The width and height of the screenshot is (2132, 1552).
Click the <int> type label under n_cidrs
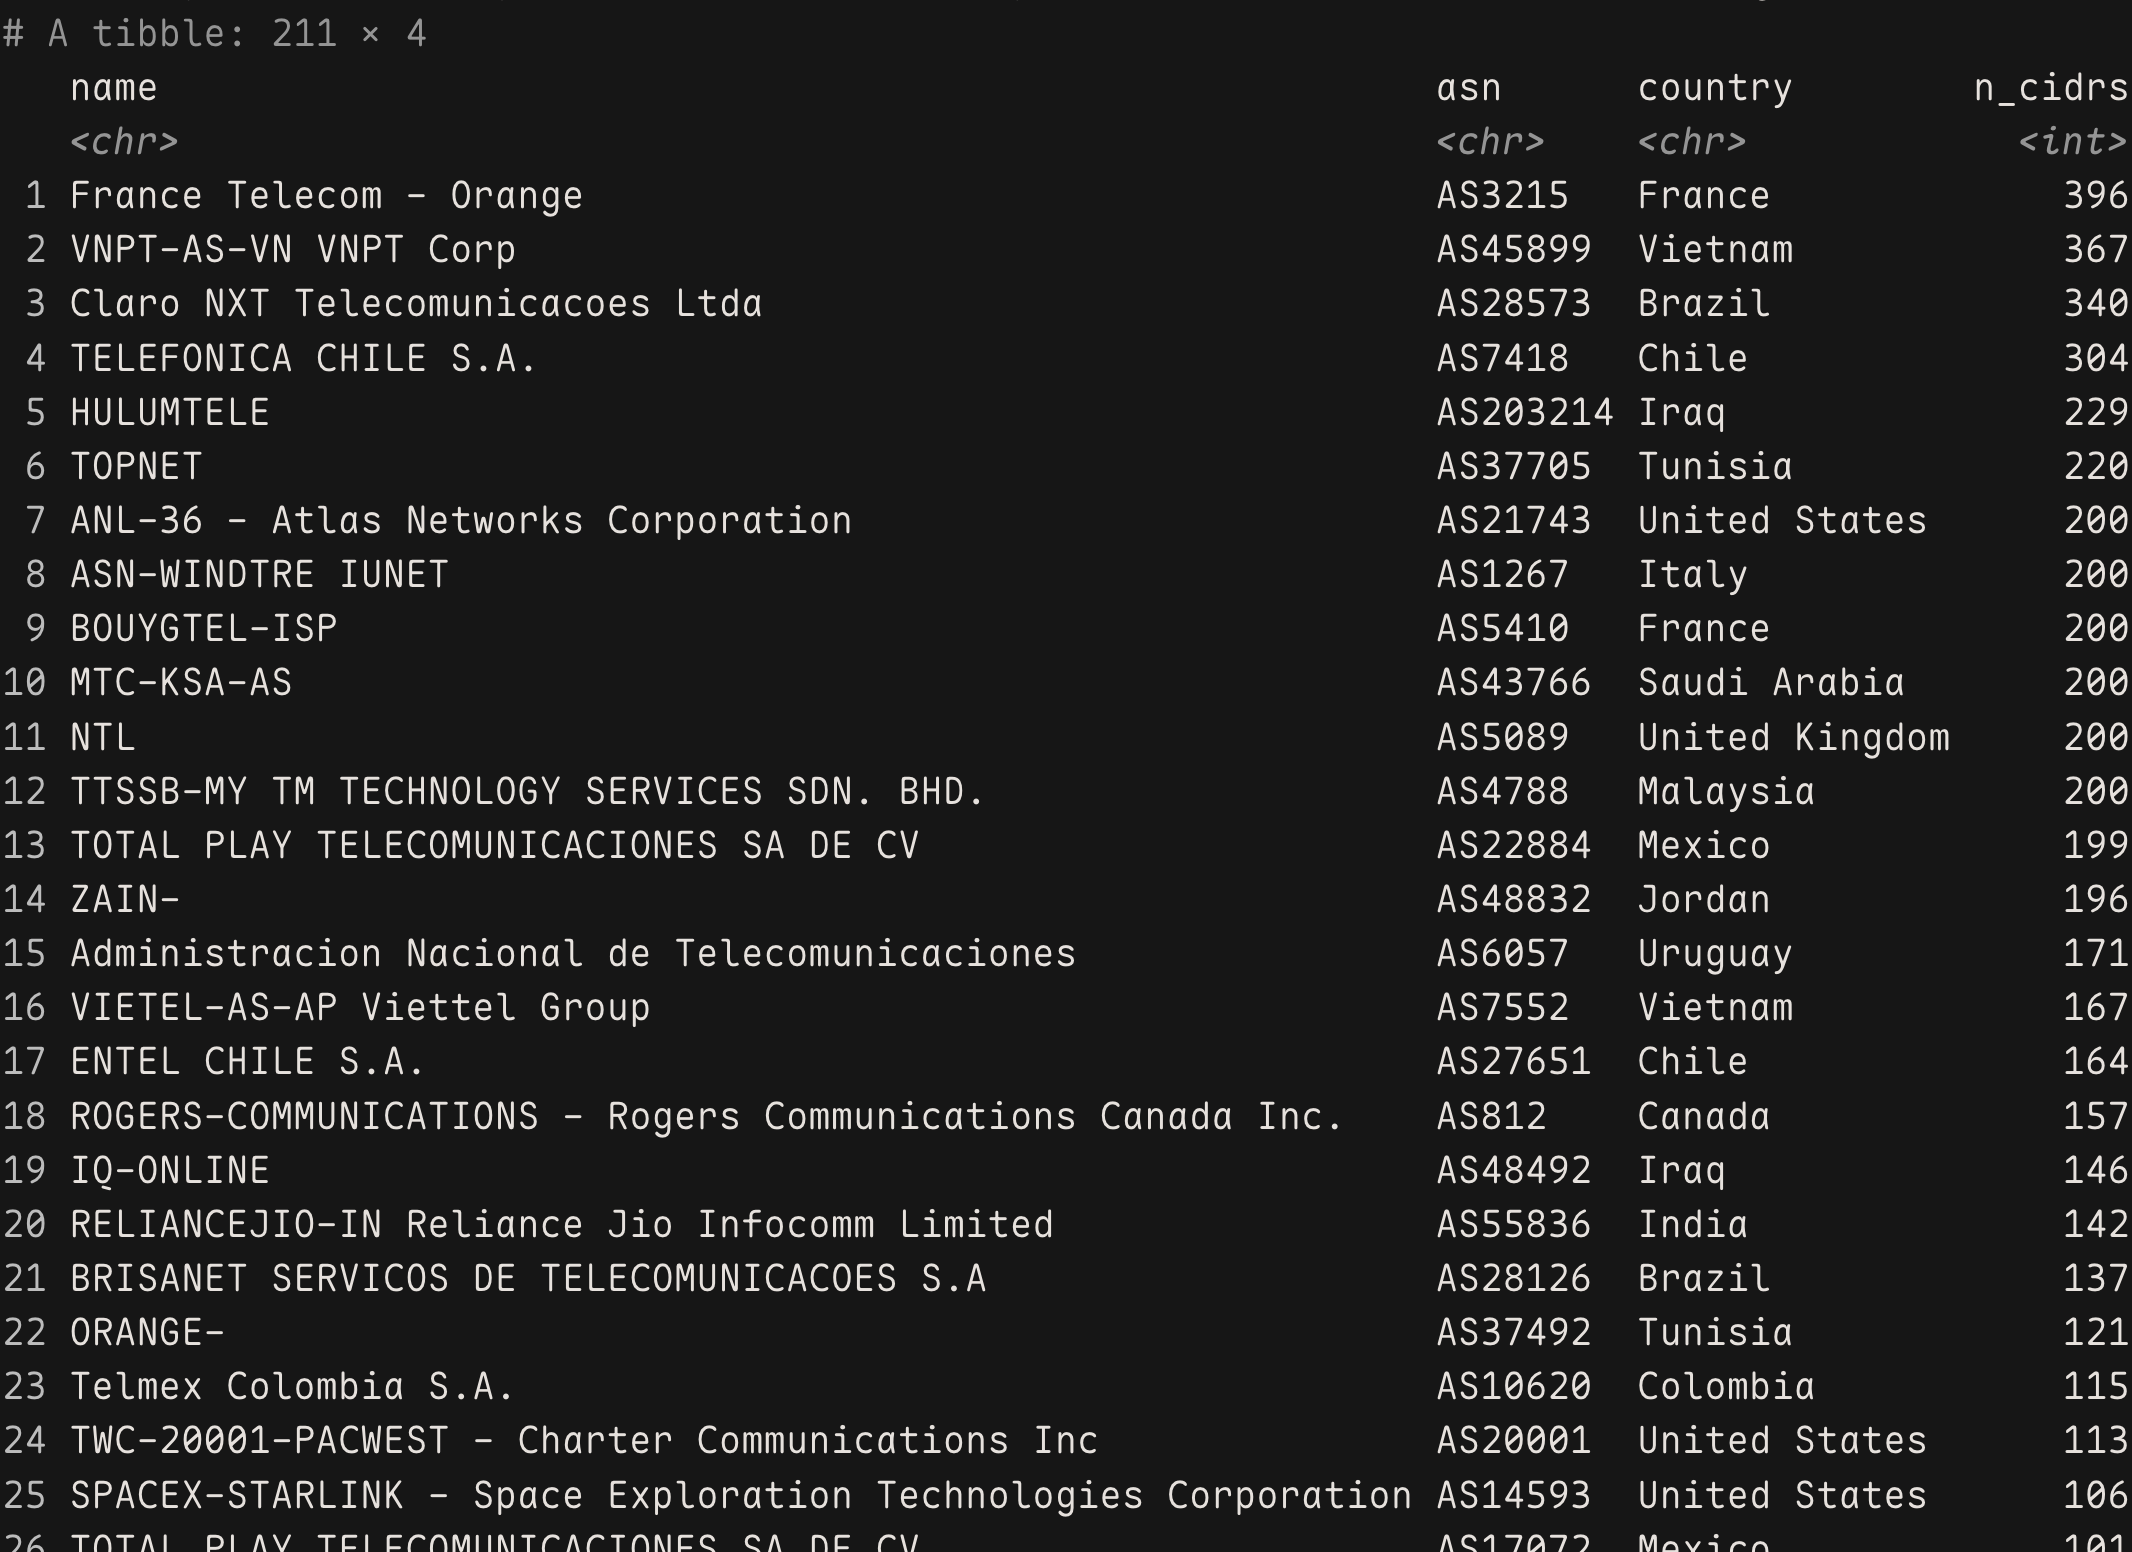tap(2073, 142)
